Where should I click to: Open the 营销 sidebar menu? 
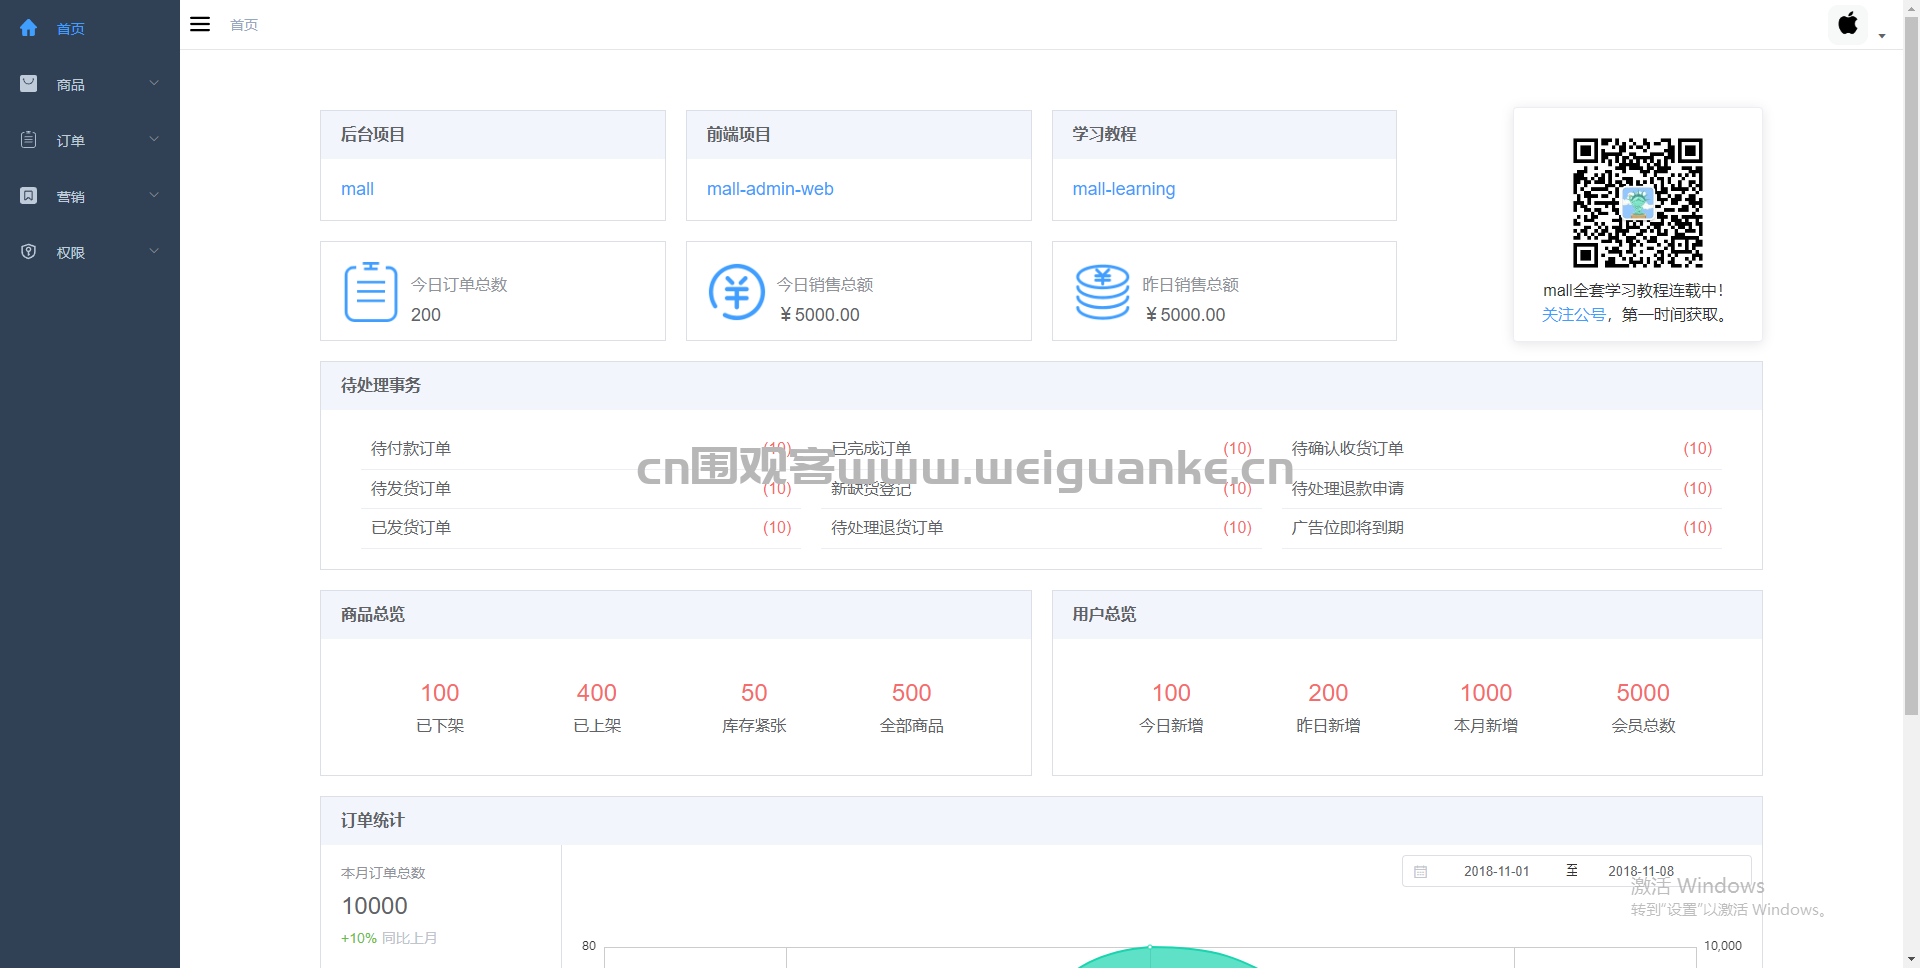pos(90,196)
